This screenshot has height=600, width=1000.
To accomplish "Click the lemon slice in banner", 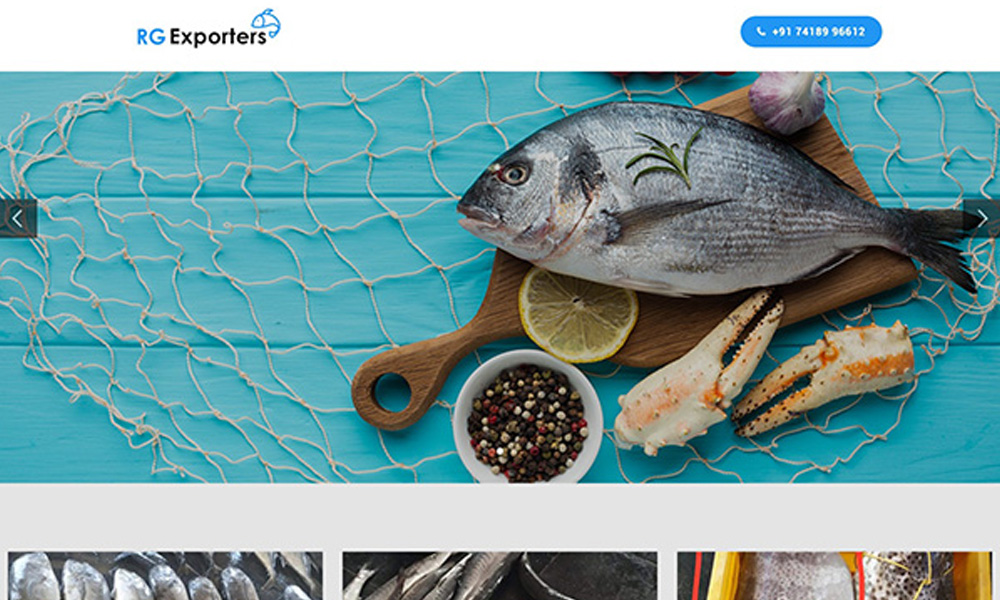I will (x=578, y=314).
